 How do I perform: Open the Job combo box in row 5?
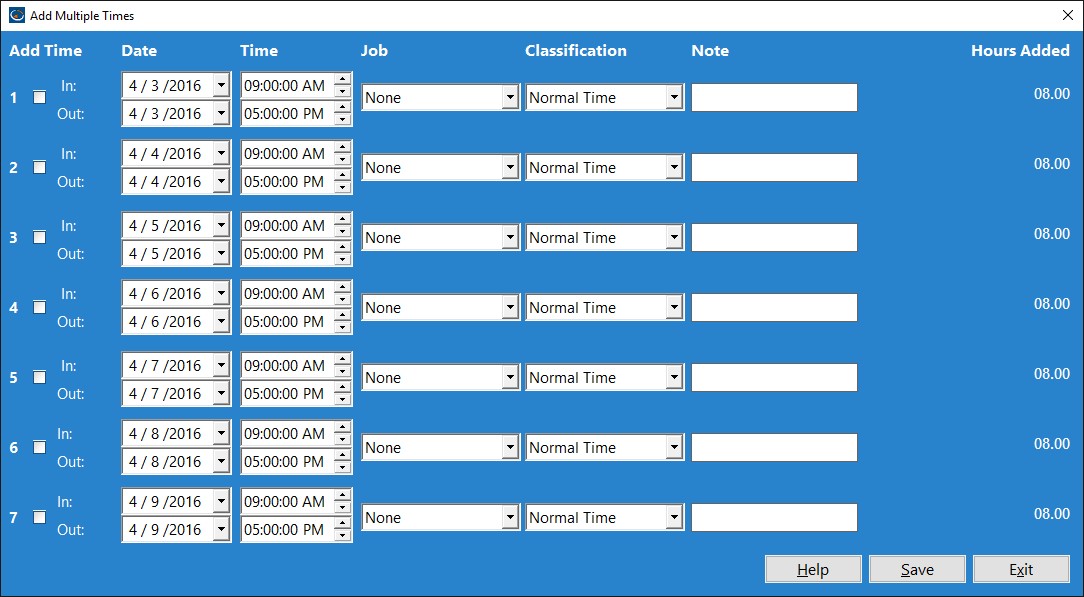coord(510,377)
